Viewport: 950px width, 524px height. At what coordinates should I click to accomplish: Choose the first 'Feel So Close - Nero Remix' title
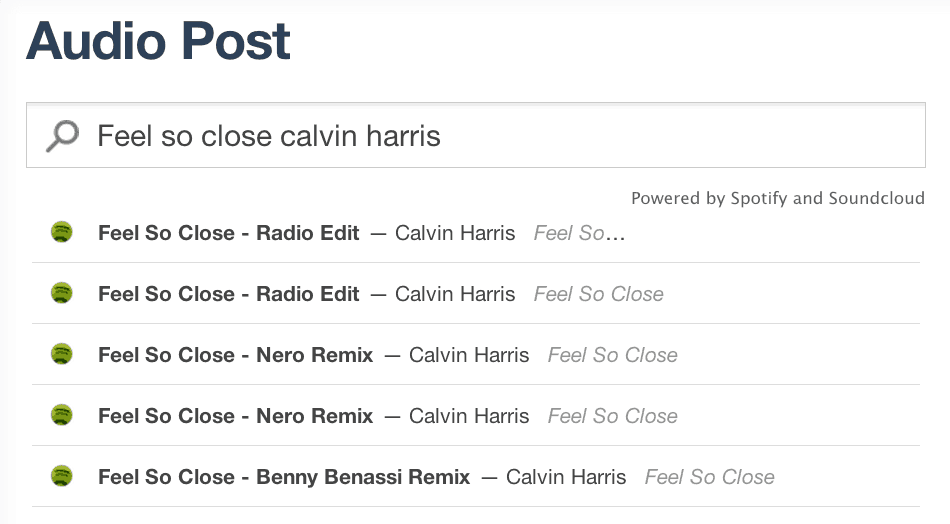[236, 355]
